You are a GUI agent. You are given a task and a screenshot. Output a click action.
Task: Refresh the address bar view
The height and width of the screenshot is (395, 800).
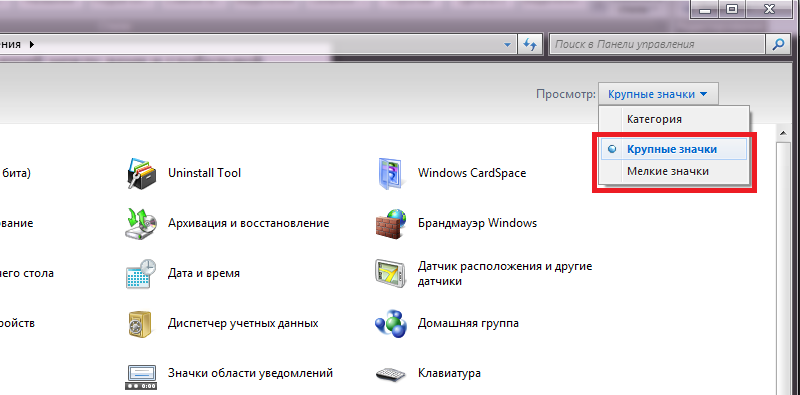coord(531,44)
